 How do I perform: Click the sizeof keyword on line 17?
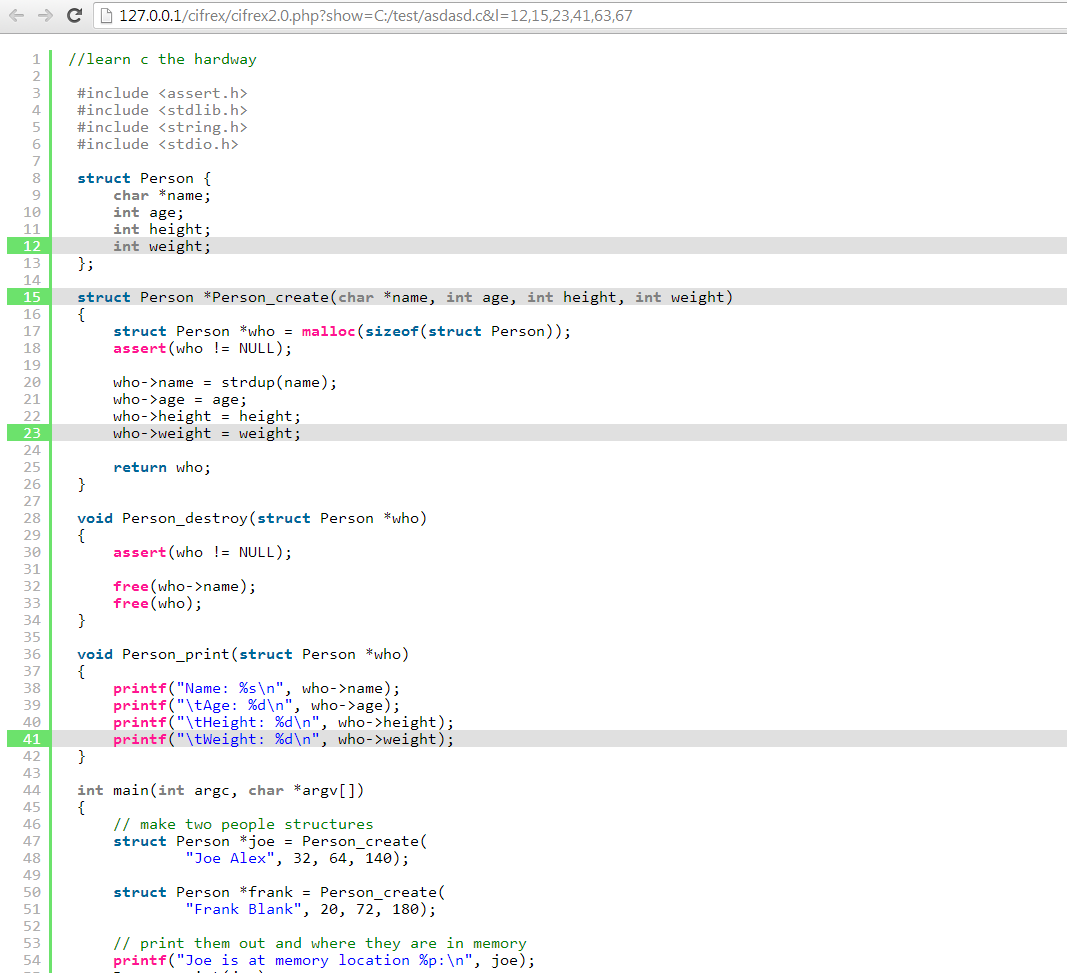pos(391,331)
